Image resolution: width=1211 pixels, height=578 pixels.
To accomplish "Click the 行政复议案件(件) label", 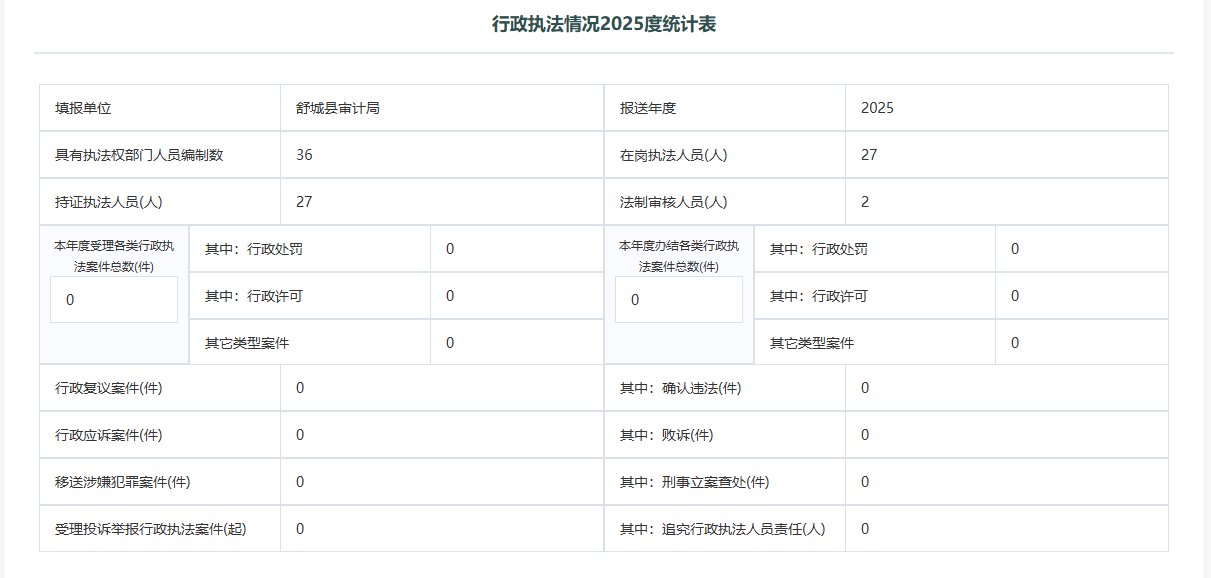I will point(109,388).
